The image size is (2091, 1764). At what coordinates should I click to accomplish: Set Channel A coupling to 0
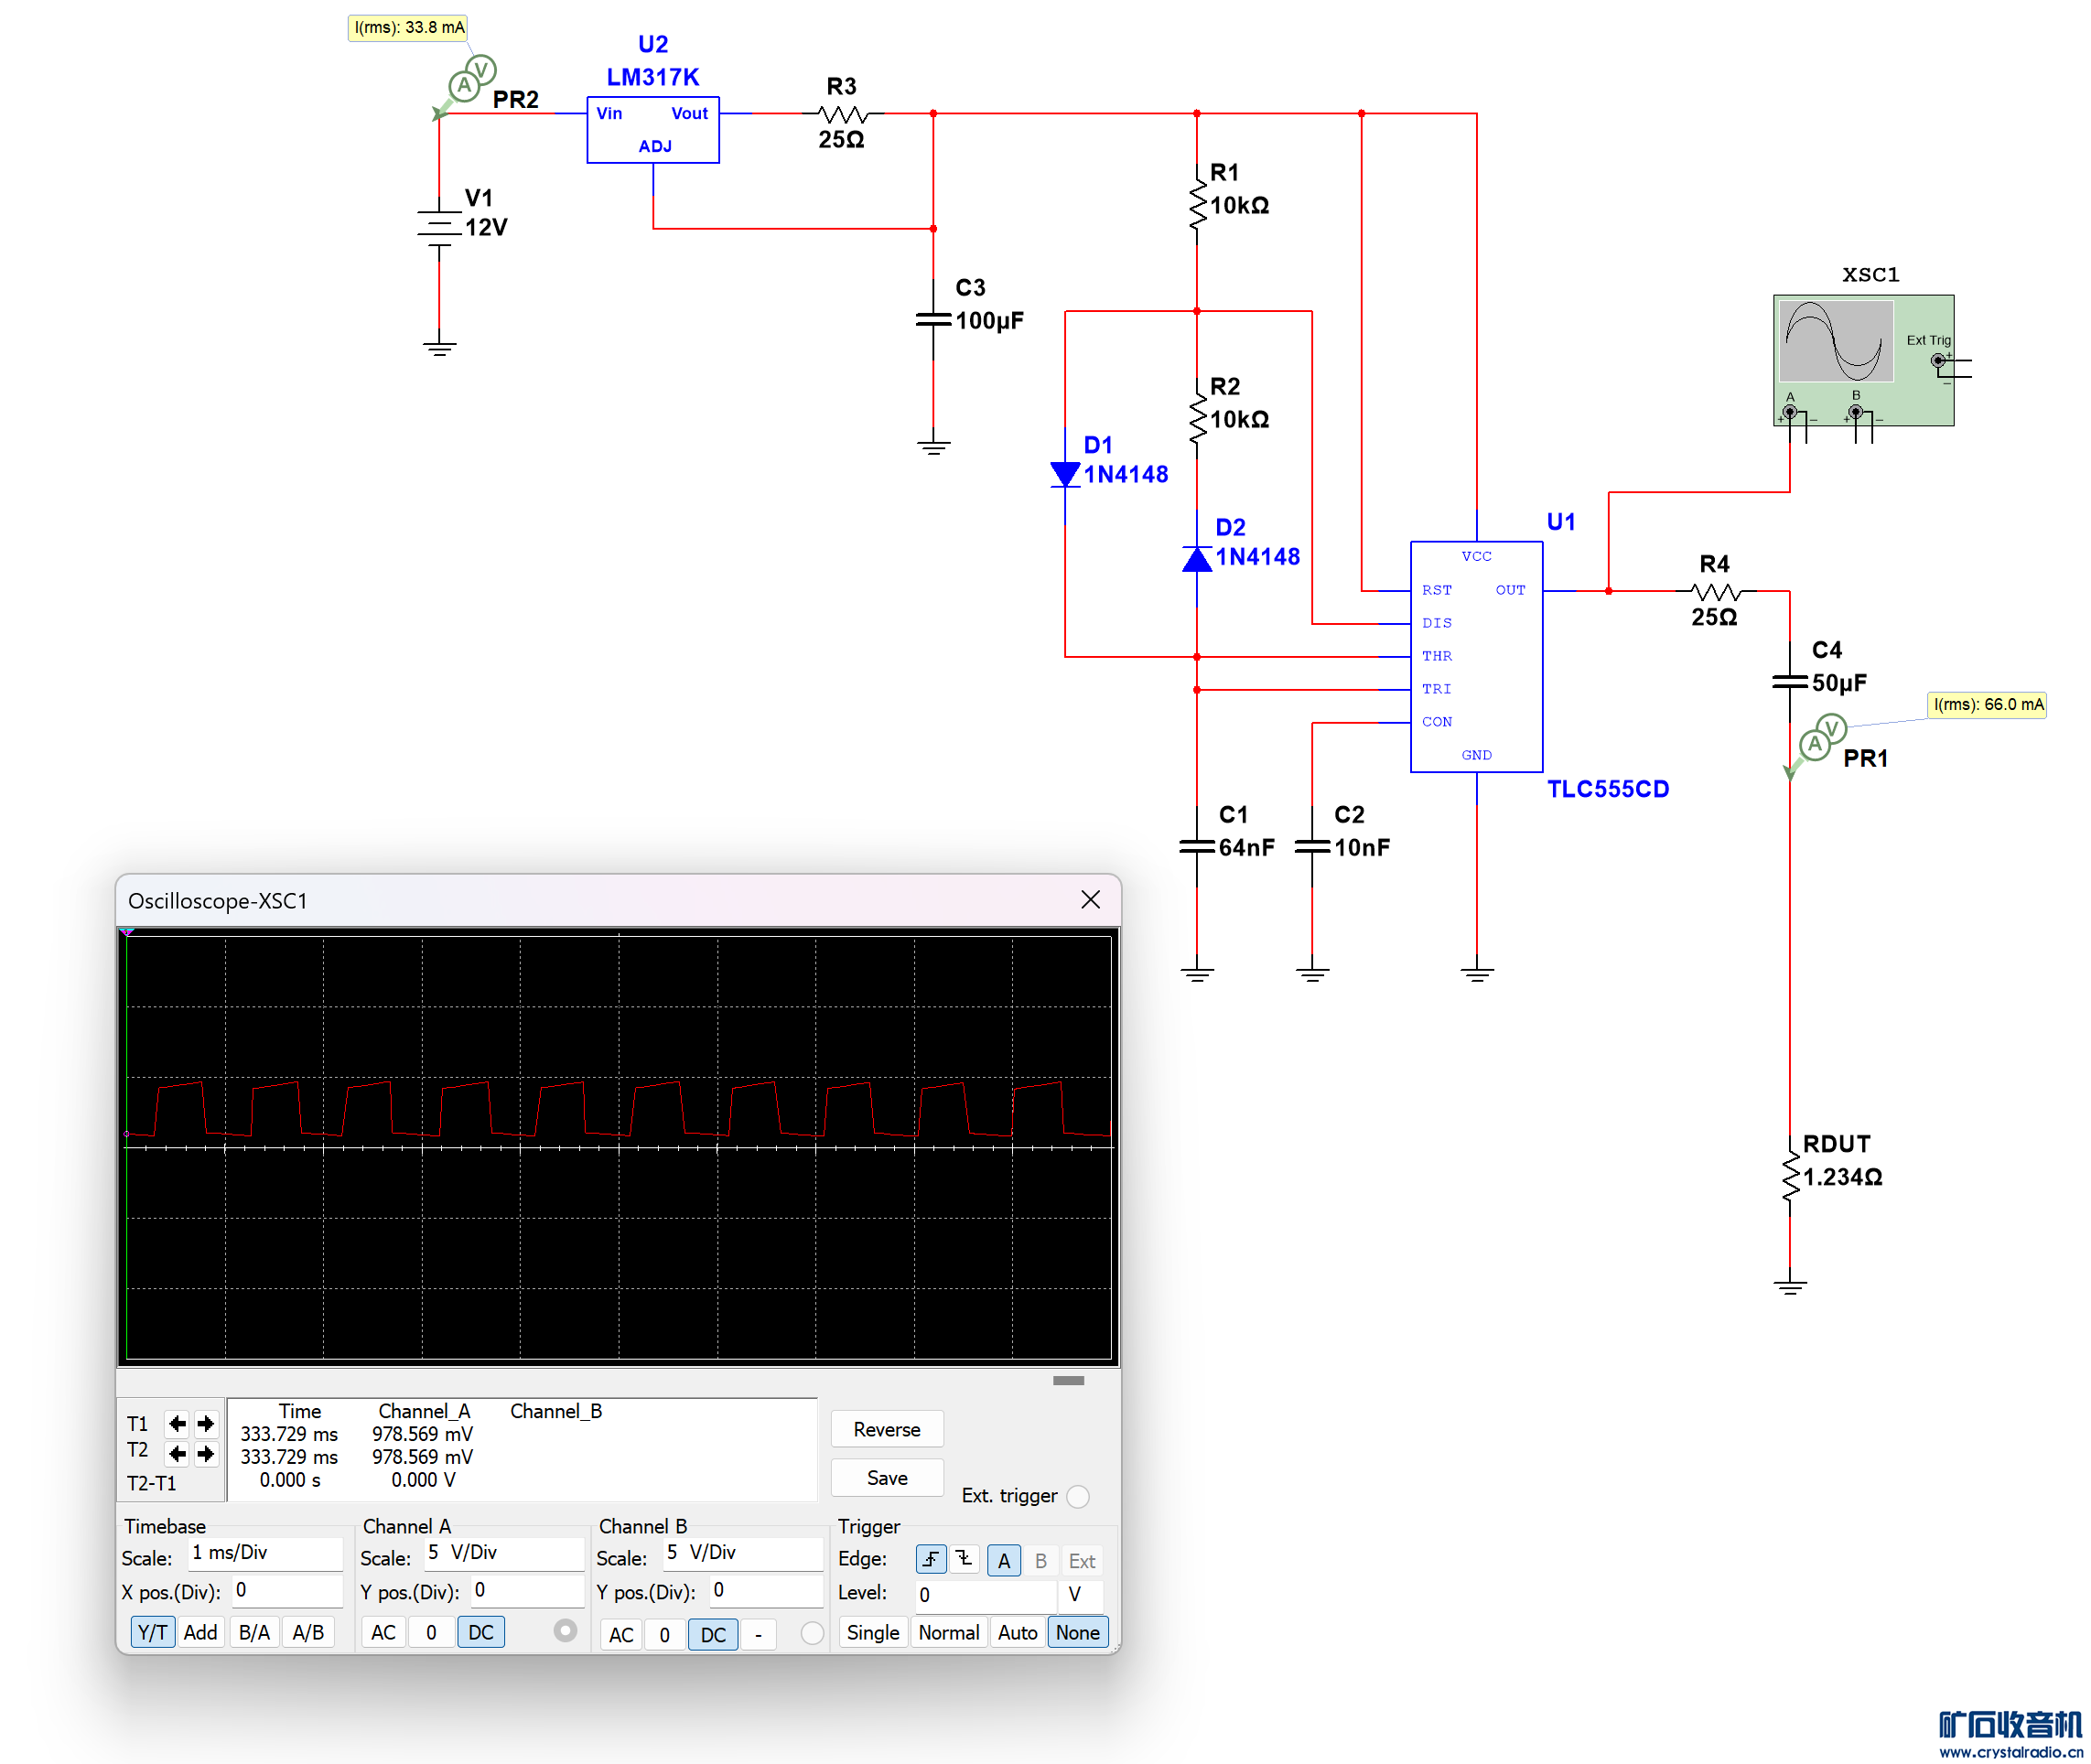pos(431,1632)
